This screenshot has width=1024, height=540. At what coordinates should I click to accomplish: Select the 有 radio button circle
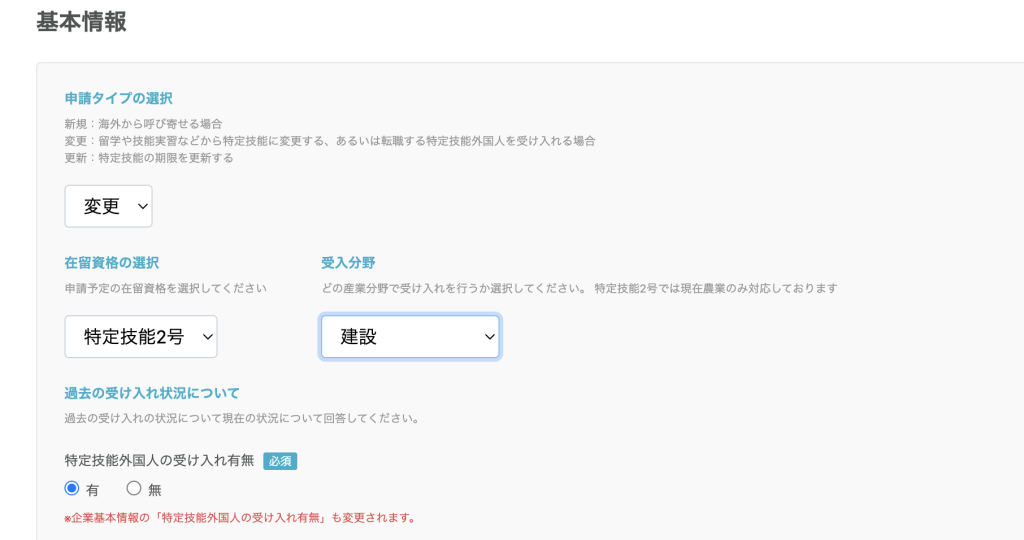tap(72, 489)
